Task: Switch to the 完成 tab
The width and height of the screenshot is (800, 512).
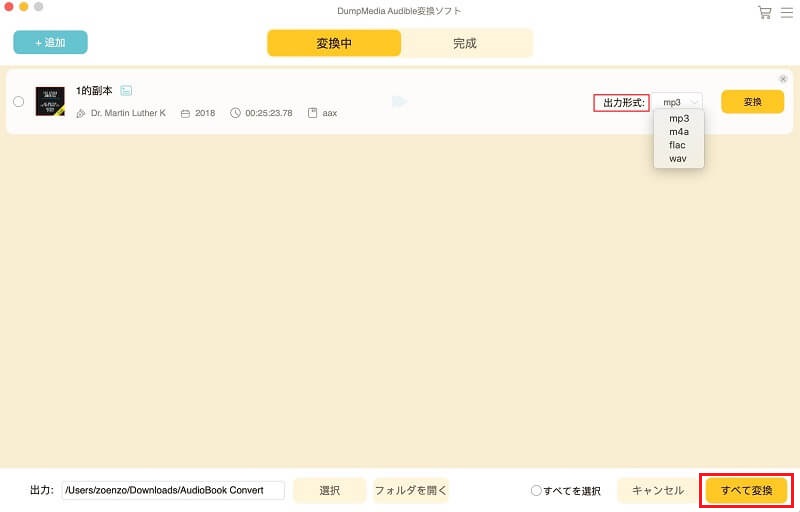Action: 465,43
